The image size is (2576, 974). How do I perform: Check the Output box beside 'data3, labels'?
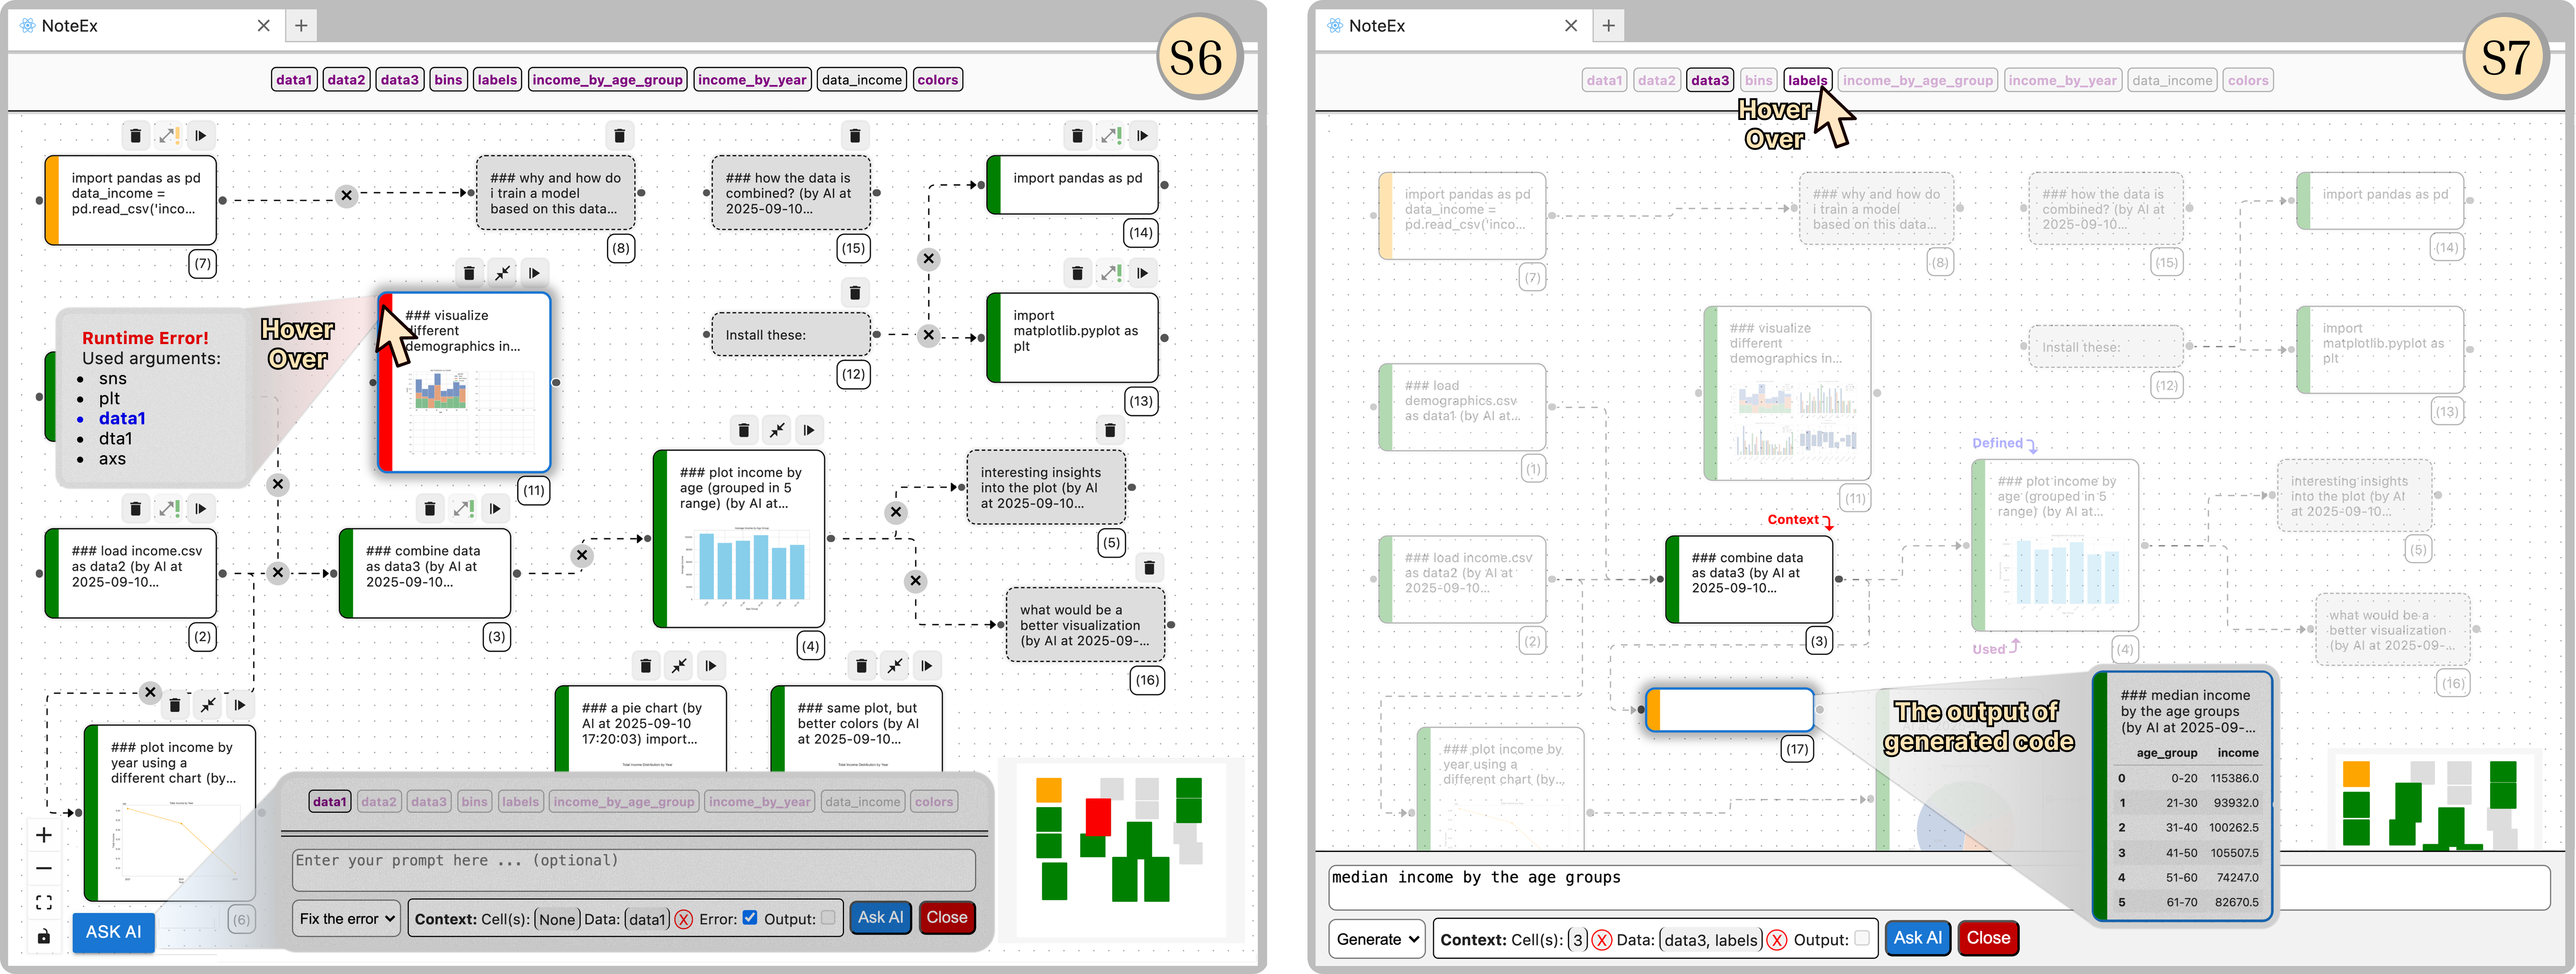pyautogui.click(x=1861, y=939)
